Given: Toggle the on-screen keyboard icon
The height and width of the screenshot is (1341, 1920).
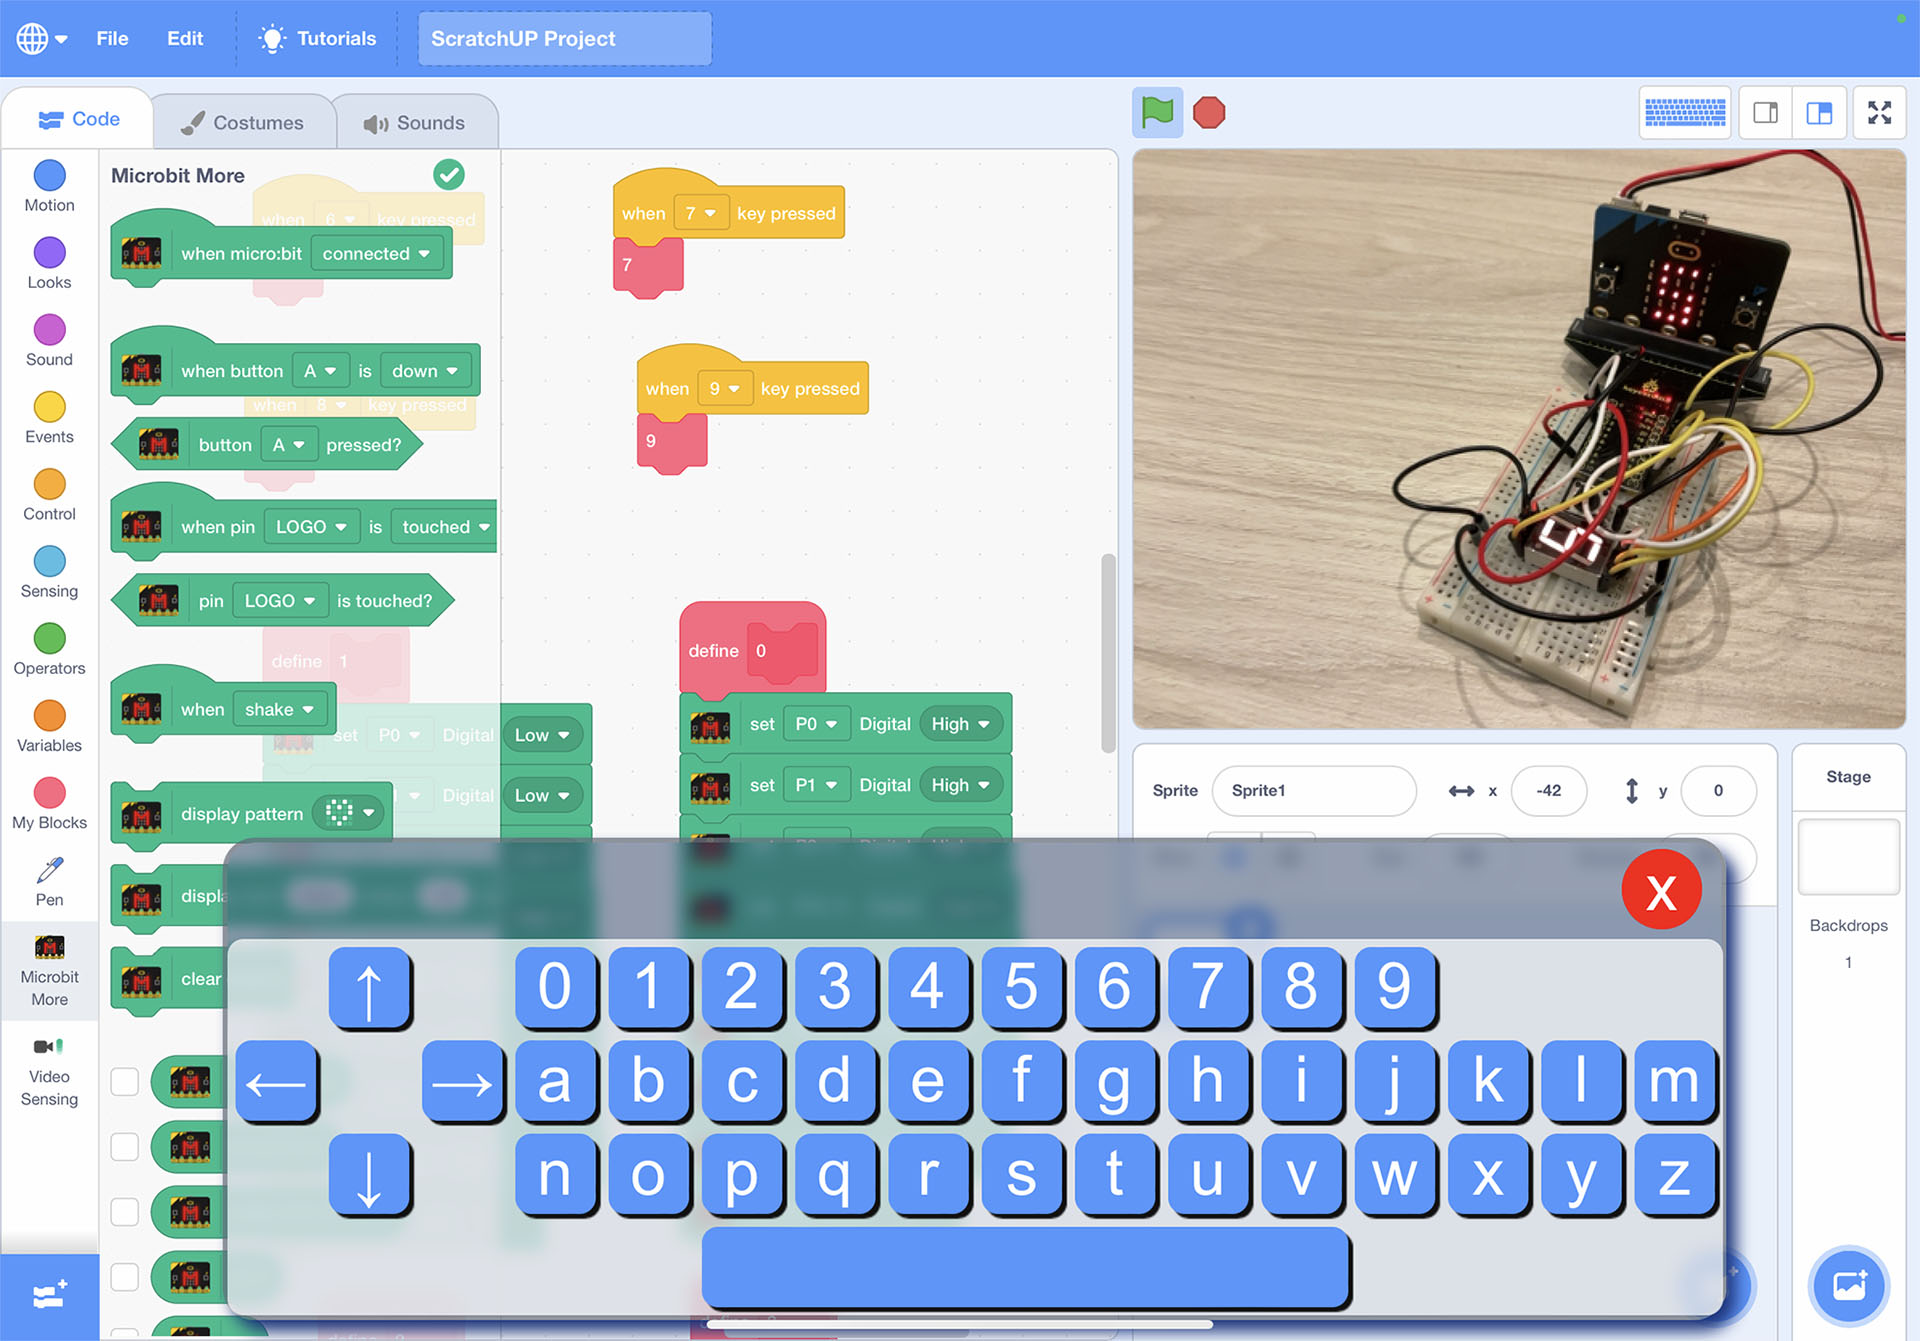Looking at the screenshot, I should coord(1685,112).
